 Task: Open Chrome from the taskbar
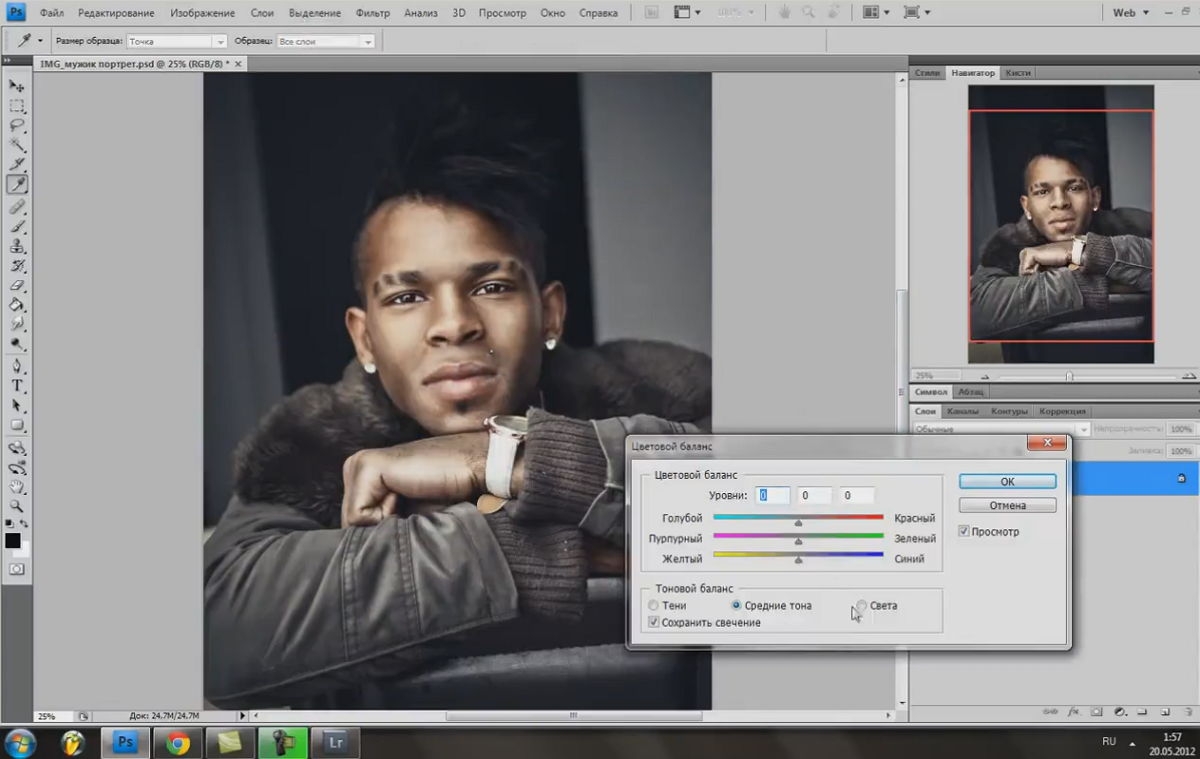pos(178,743)
